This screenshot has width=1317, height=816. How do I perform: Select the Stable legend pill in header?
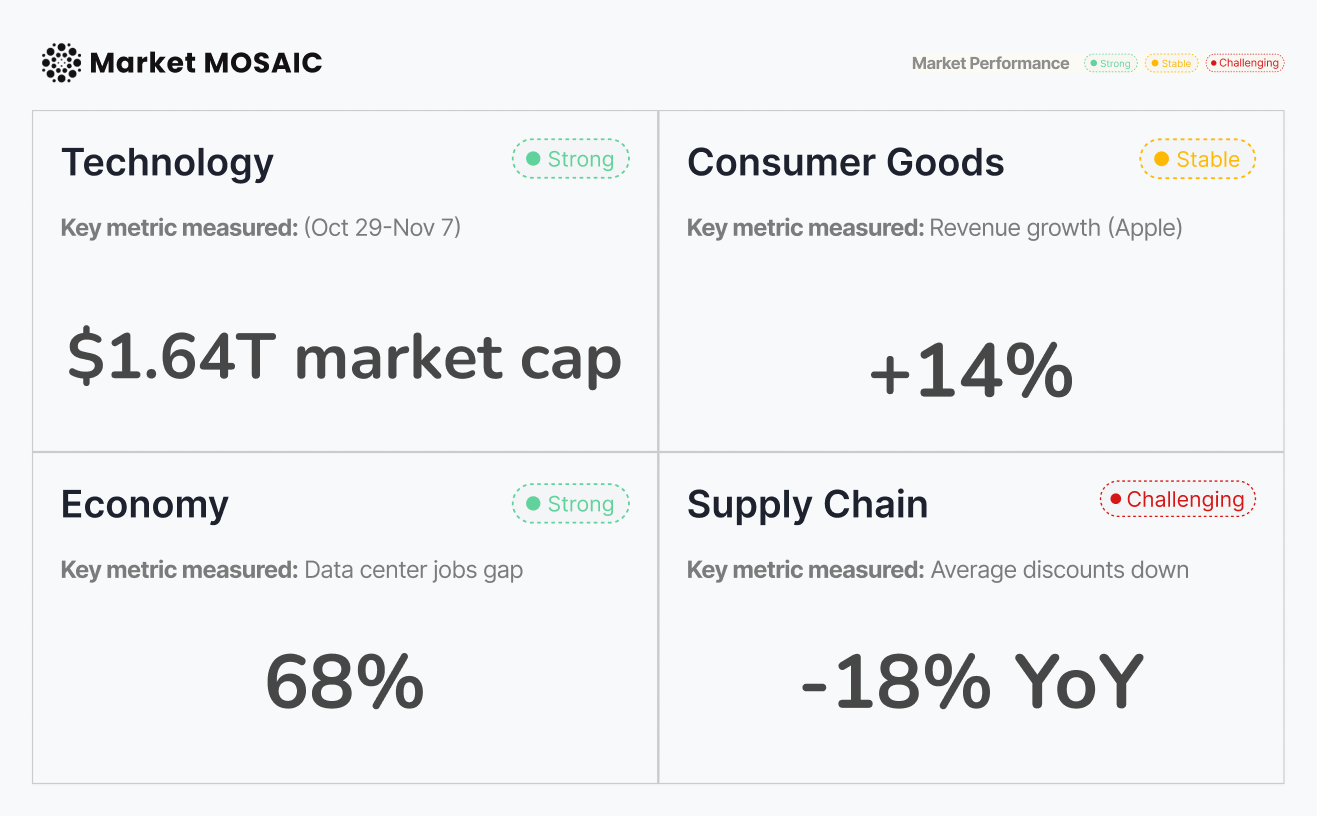pyautogui.click(x=1171, y=63)
